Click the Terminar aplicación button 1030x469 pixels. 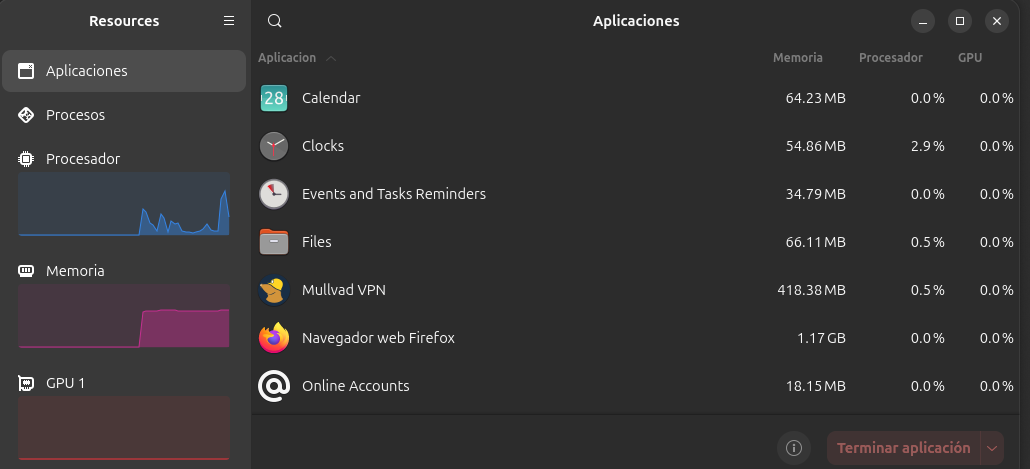pyautogui.click(x=903, y=448)
